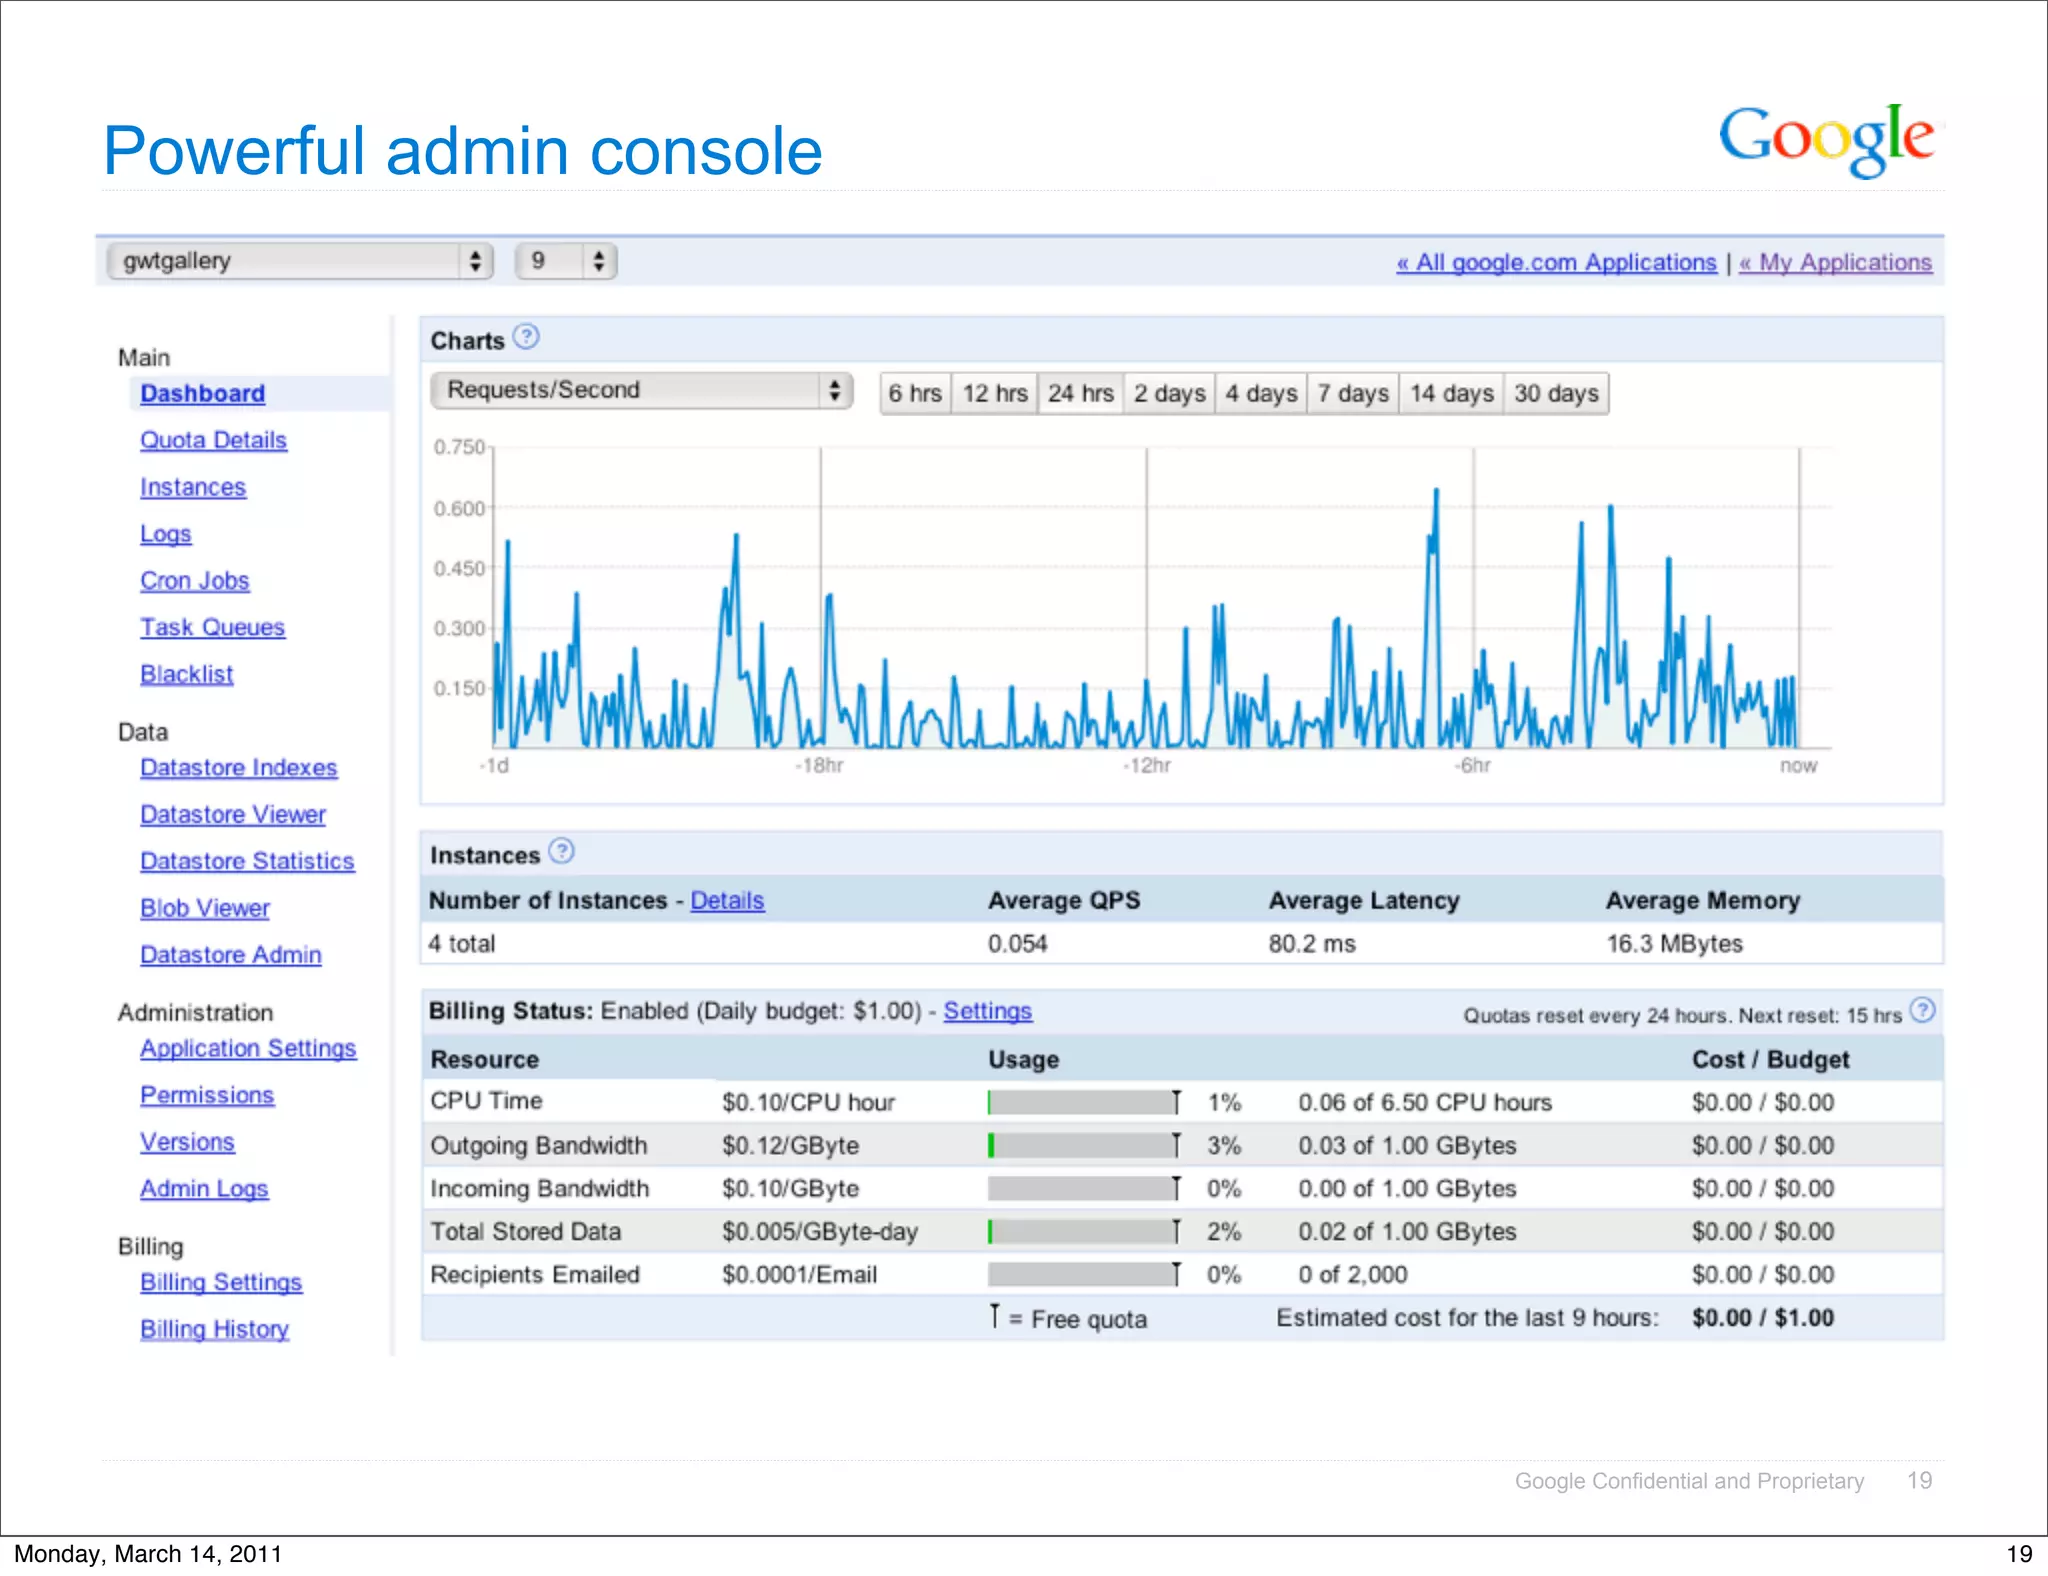Image resolution: width=2048 pixels, height=1576 pixels.
Task: Open the Permissions page
Action: [x=207, y=1095]
